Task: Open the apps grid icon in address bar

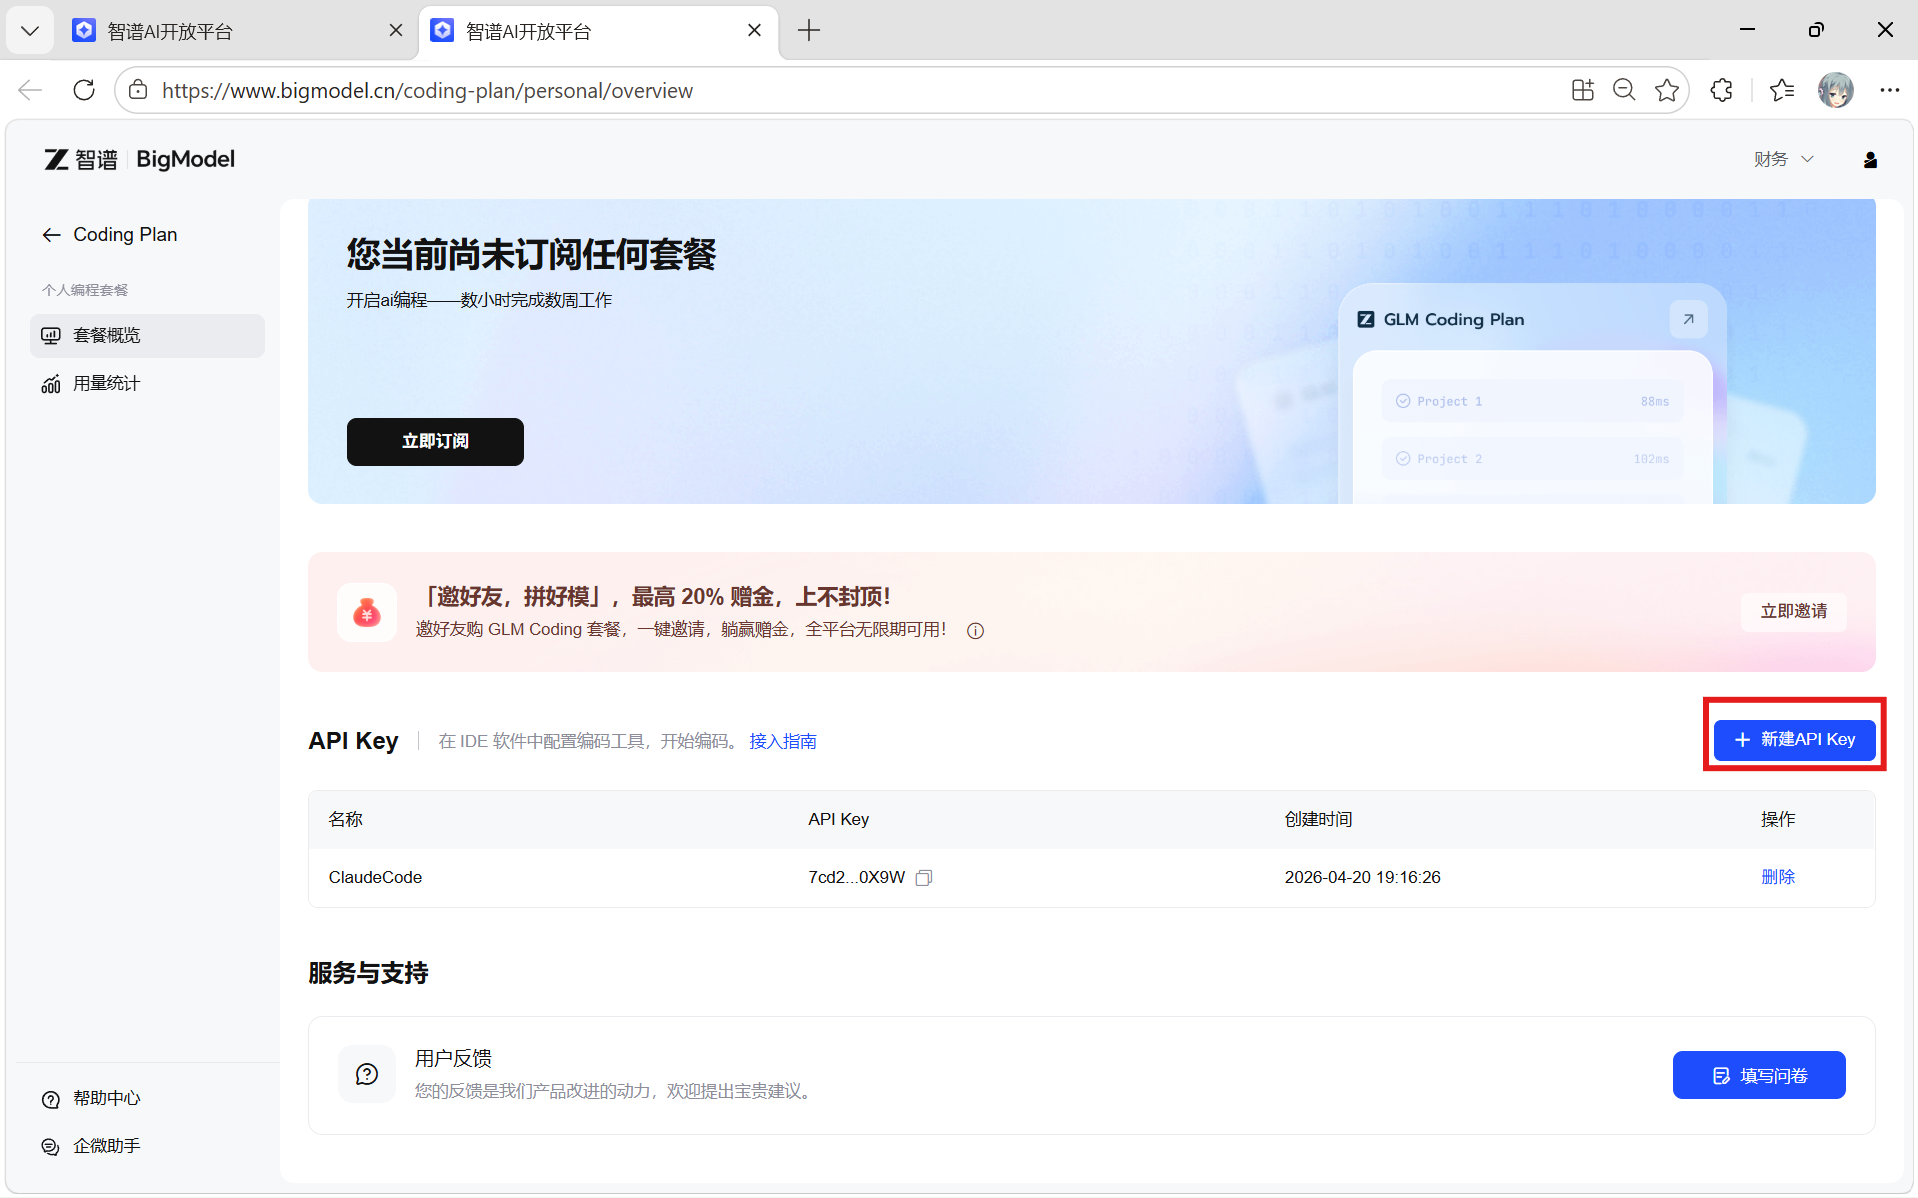Action: pyautogui.click(x=1582, y=90)
